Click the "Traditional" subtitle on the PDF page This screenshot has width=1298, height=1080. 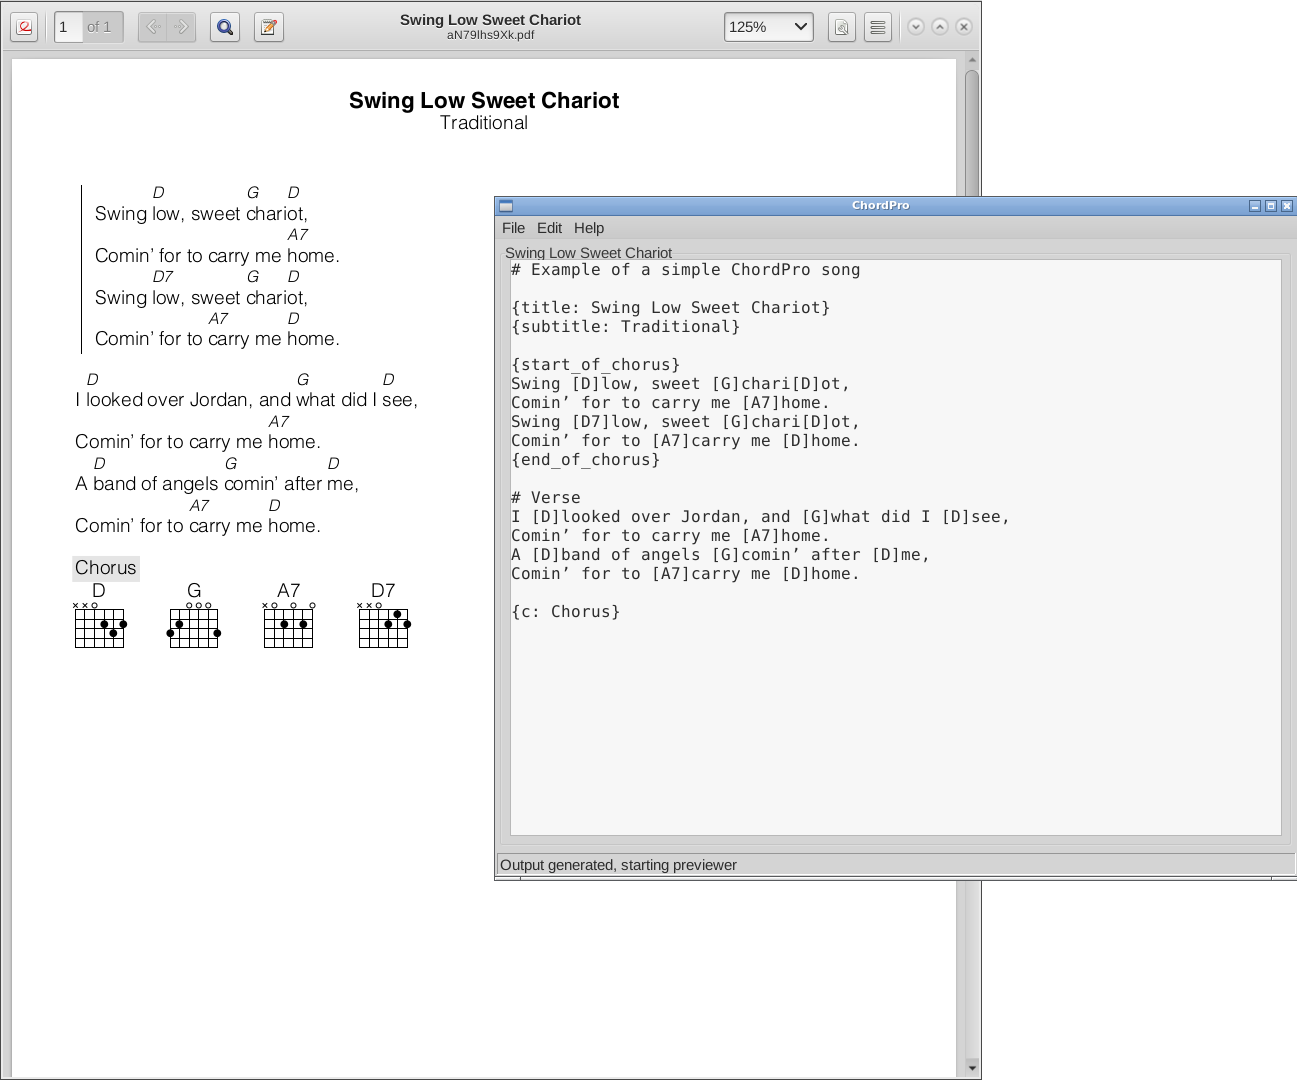(484, 123)
